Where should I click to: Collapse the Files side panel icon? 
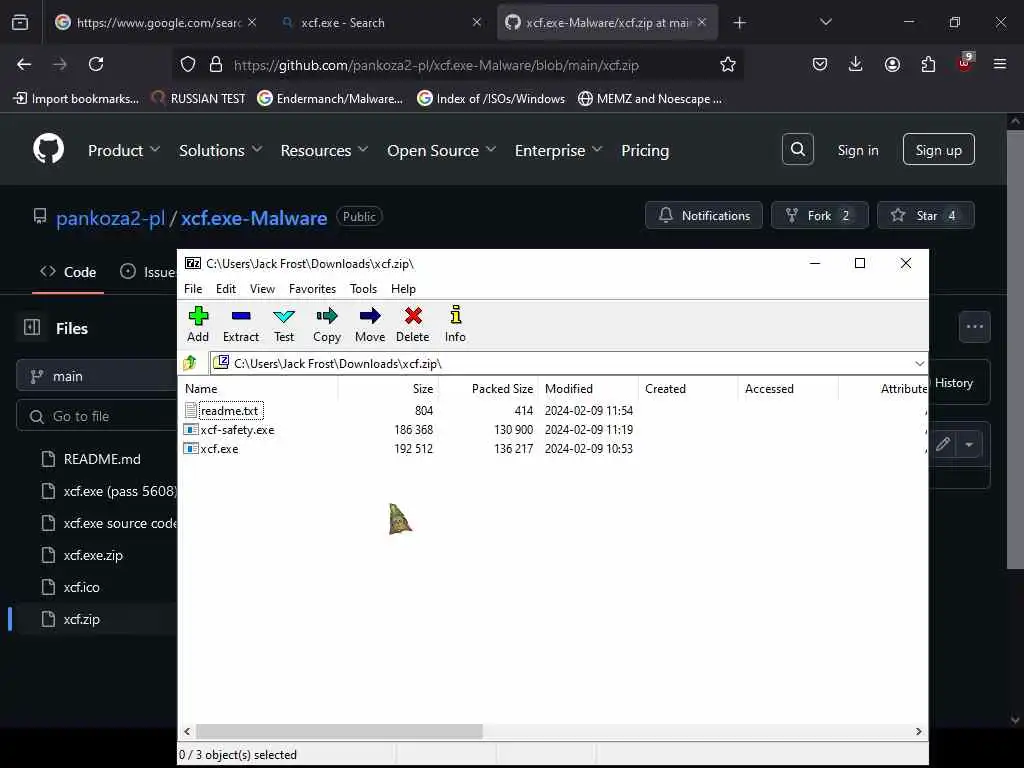pos(32,327)
